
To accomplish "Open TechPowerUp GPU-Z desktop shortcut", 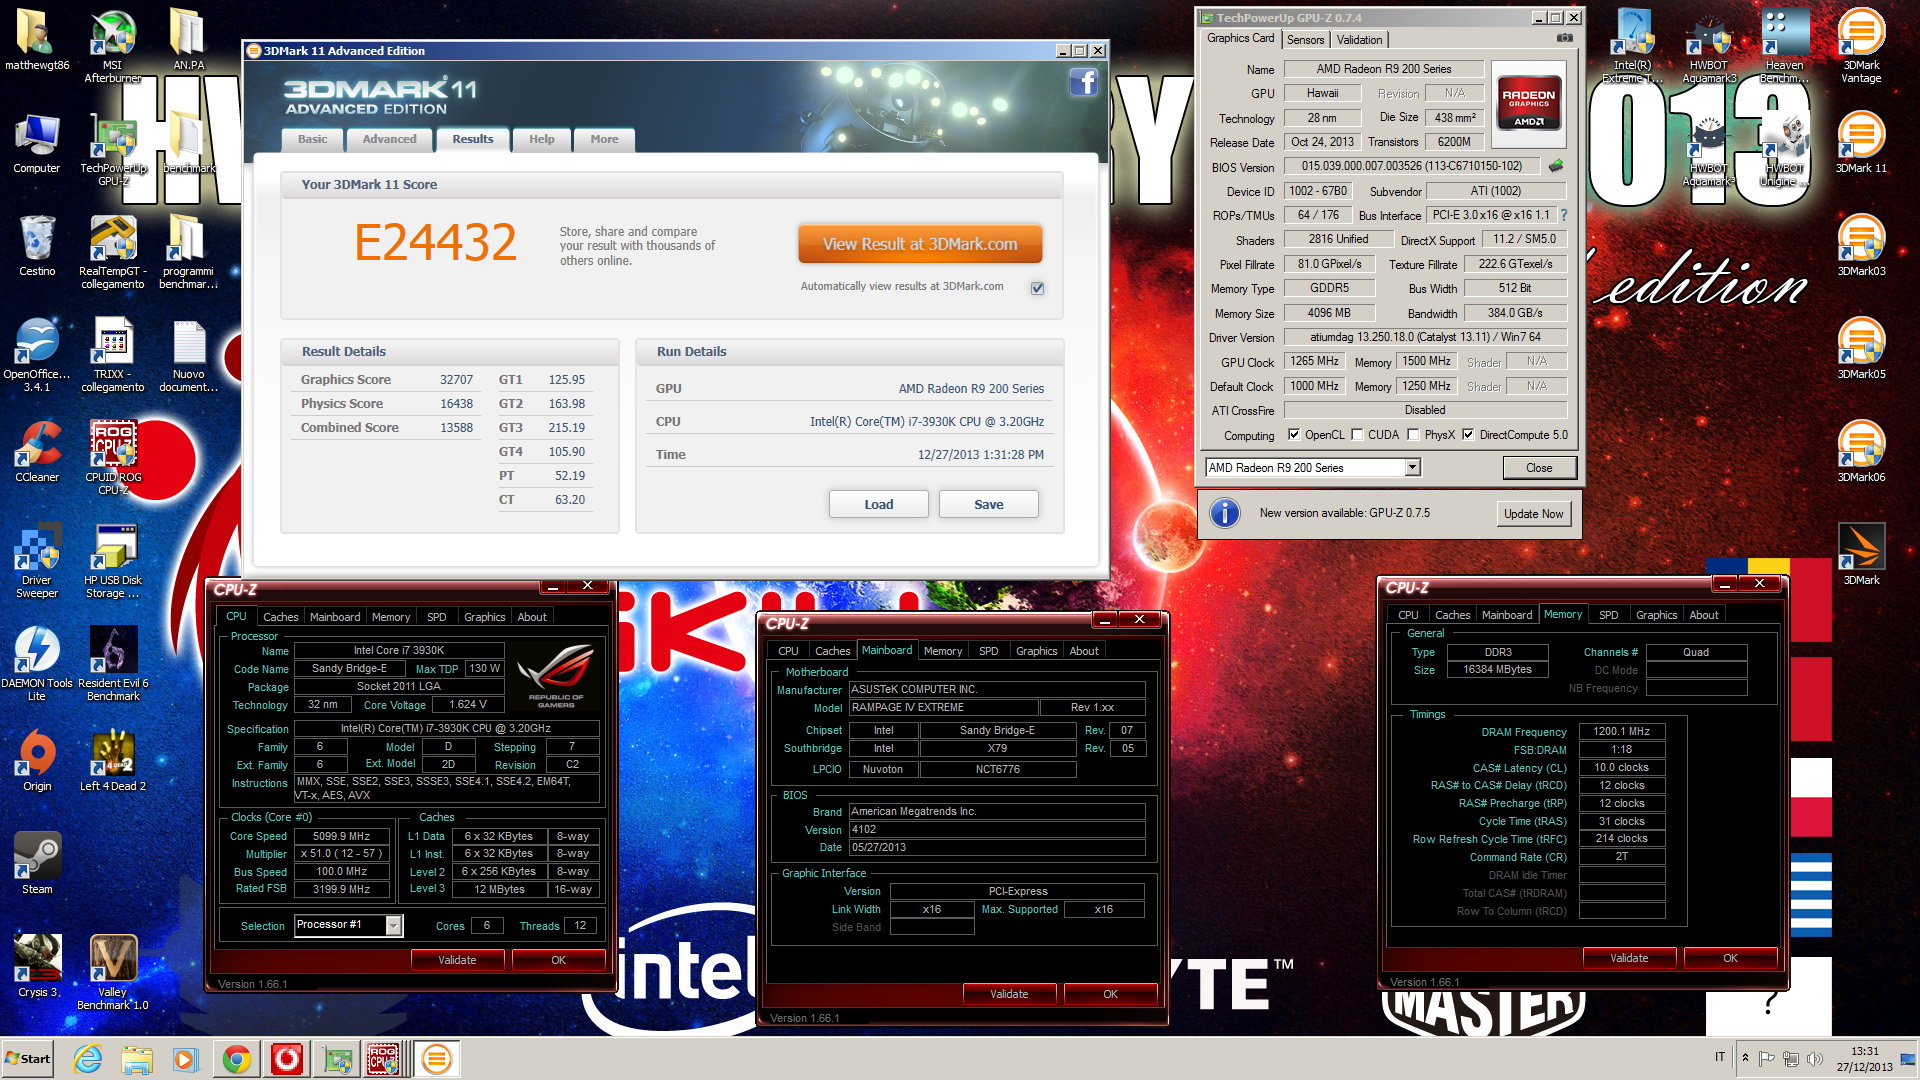I will pos(113,150).
